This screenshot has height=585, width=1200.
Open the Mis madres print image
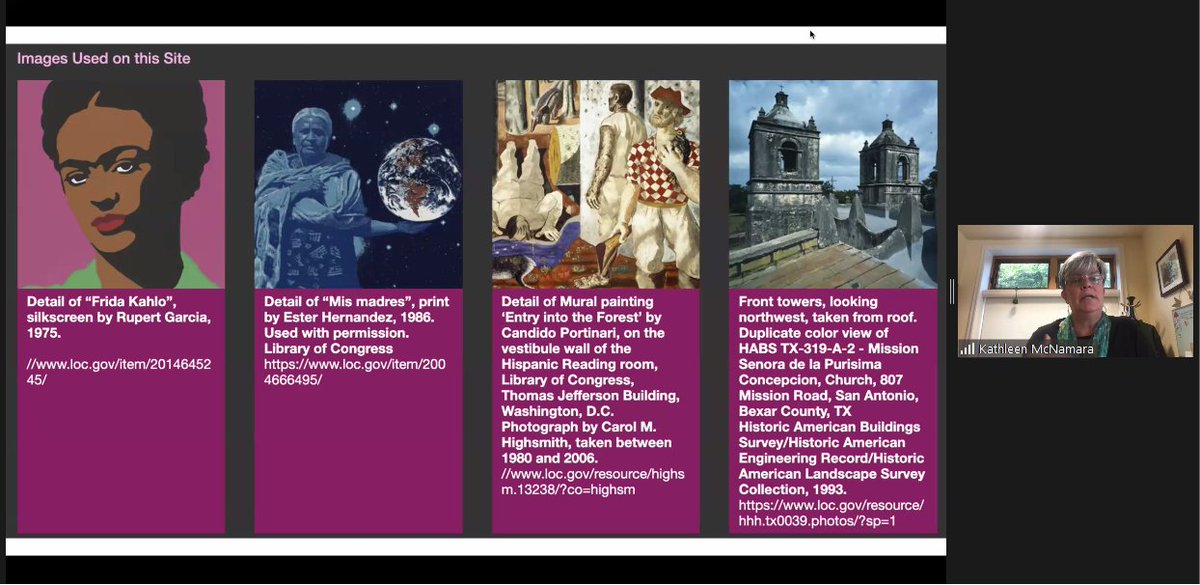tap(358, 185)
